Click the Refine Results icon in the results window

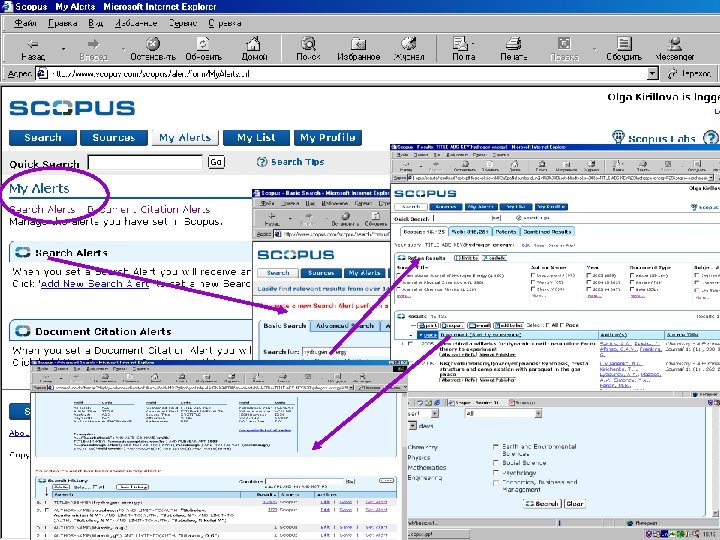[401, 258]
